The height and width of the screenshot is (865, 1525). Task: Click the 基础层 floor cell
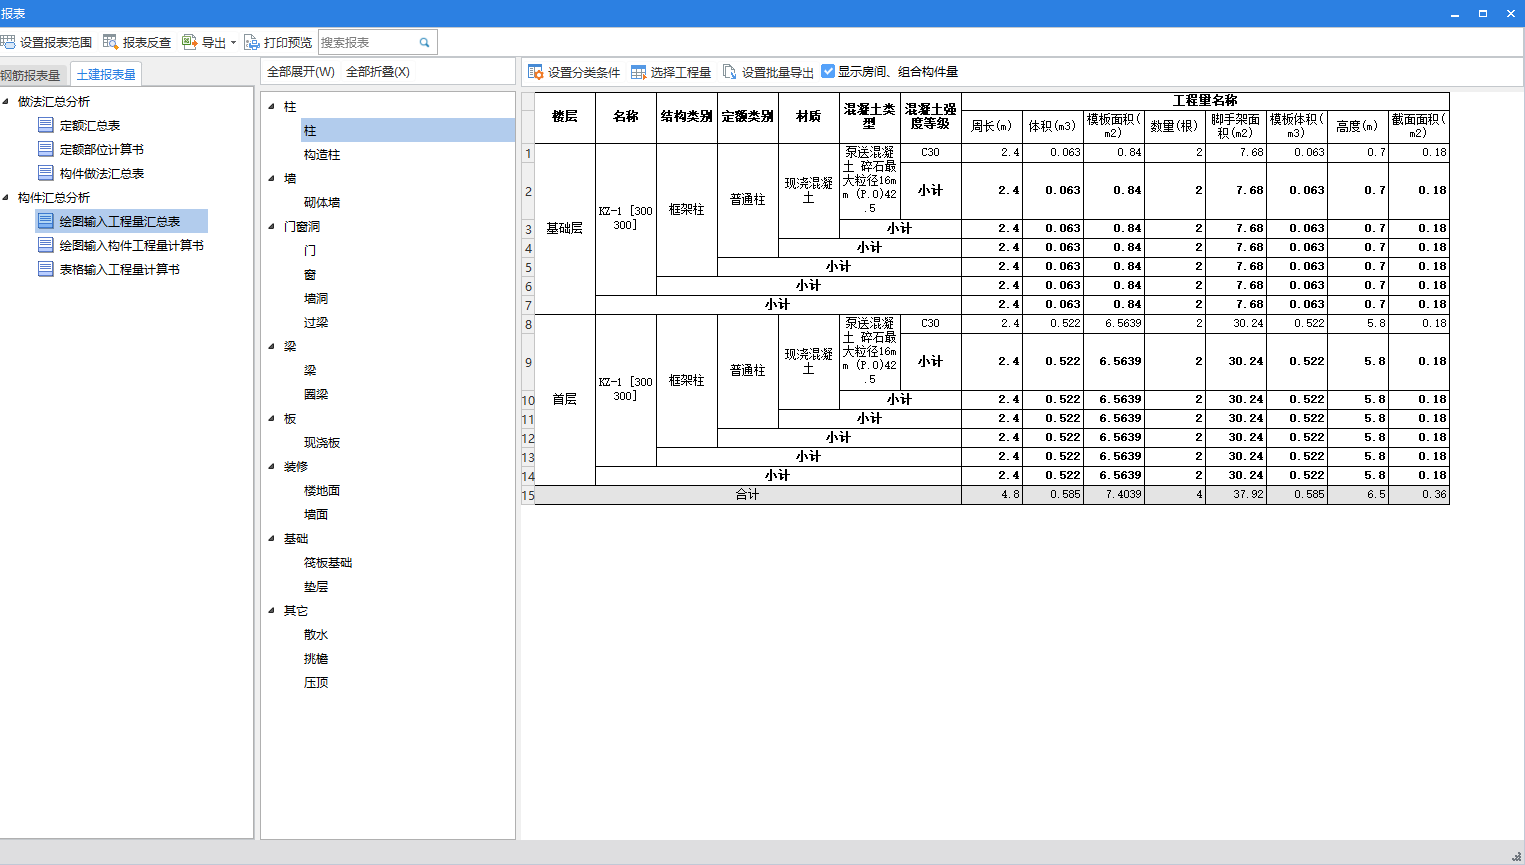coord(565,229)
